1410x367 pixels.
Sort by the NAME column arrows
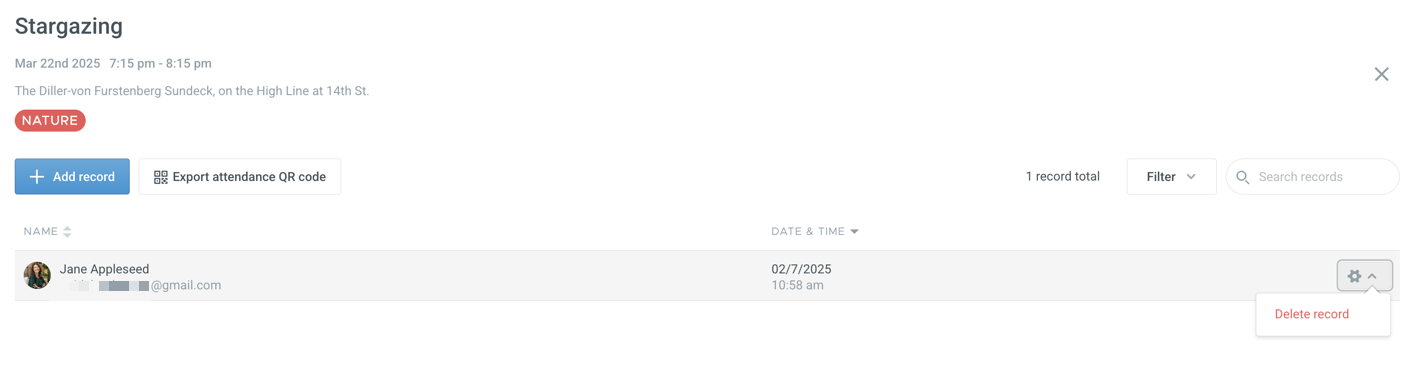pos(67,232)
